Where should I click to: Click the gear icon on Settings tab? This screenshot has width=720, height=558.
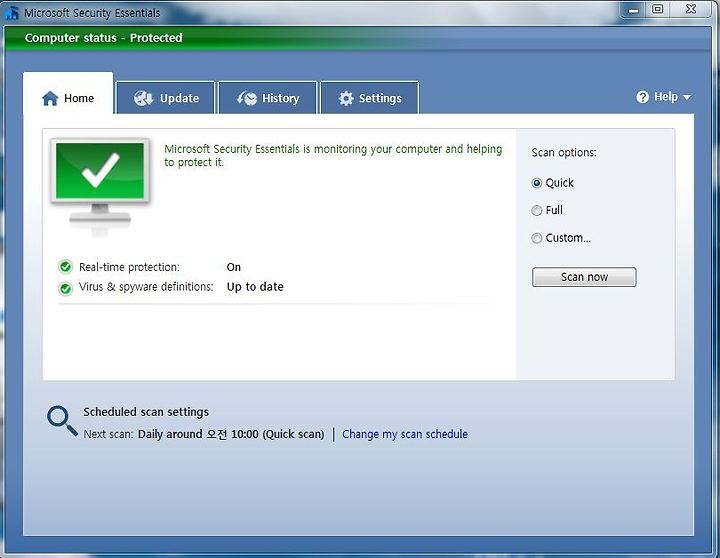pos(346,98)
